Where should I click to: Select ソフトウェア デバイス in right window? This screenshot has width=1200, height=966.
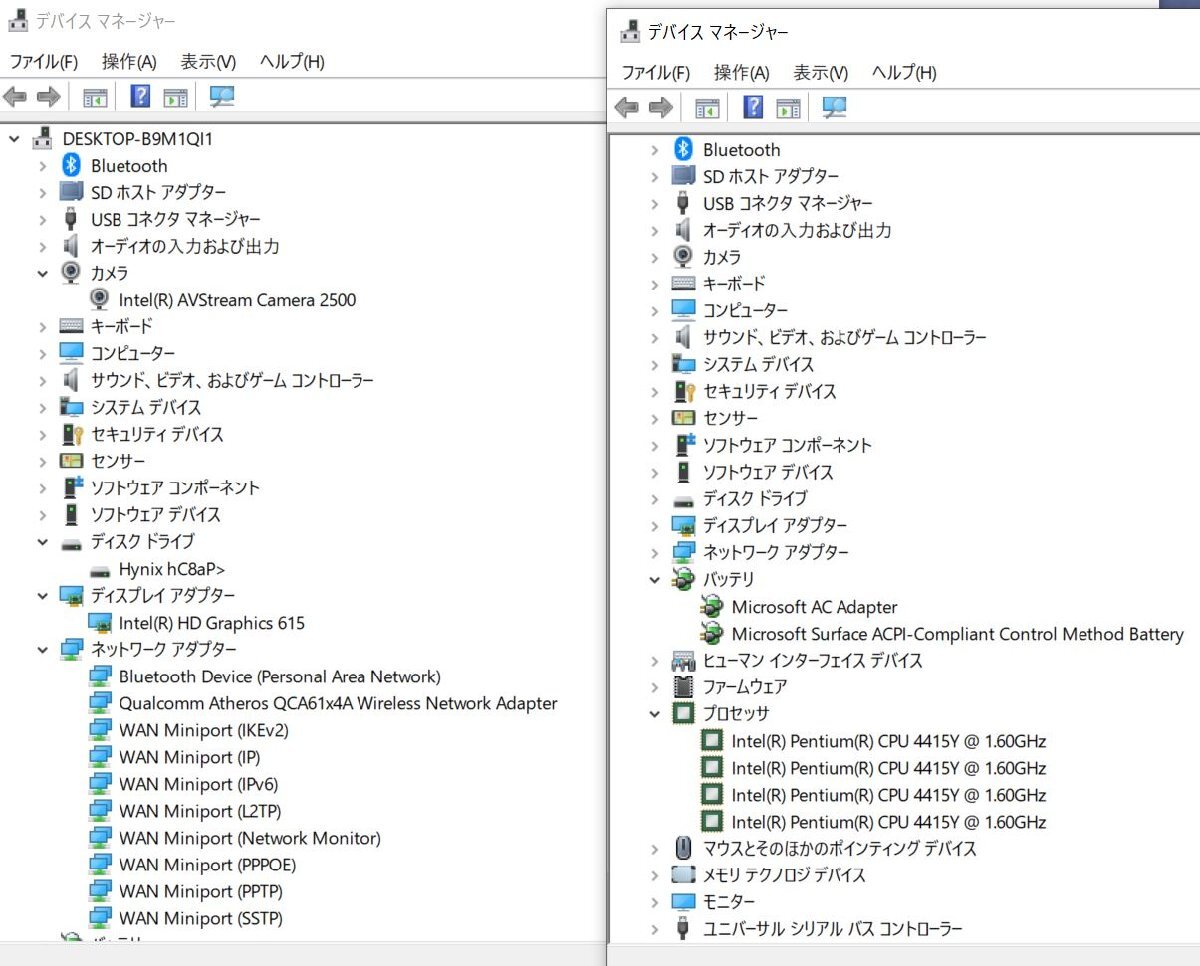(x=768, y=472)
